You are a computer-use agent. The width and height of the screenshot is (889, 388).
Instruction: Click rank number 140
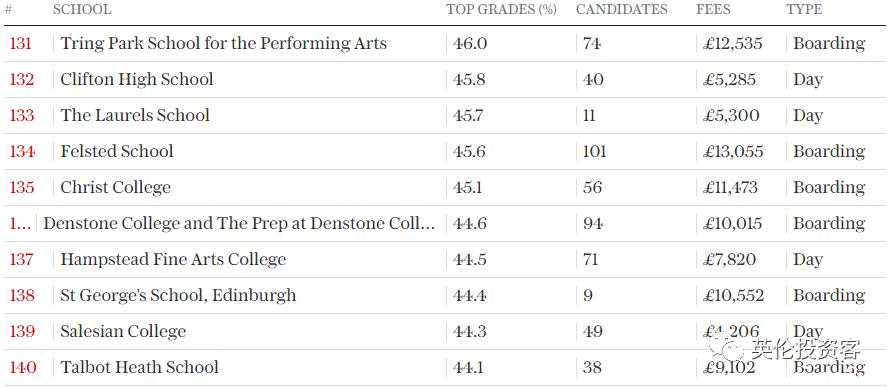(x=23, y=368)
